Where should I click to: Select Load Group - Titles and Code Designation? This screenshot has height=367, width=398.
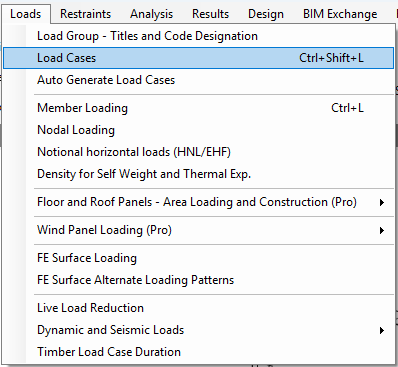(198, 36)
